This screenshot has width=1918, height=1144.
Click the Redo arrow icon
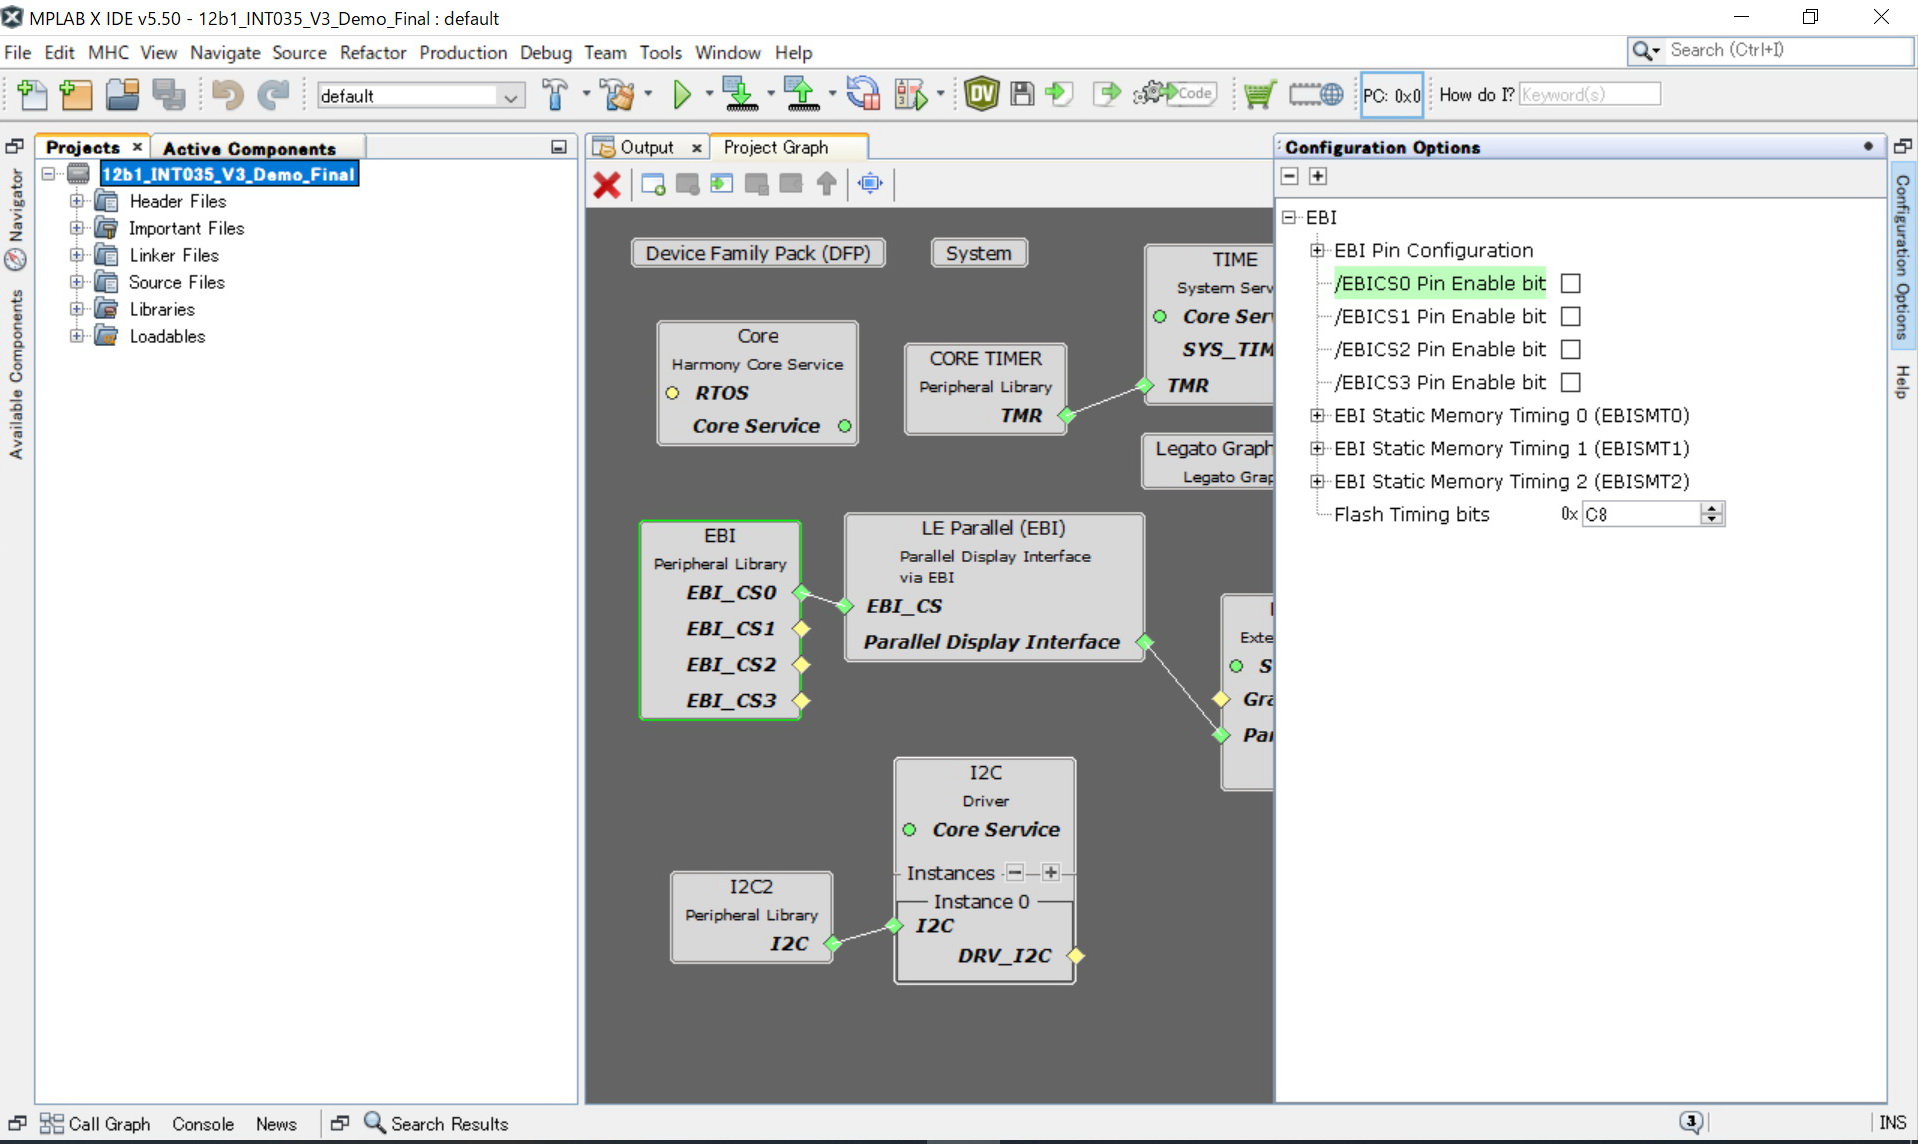coord(272,95)
